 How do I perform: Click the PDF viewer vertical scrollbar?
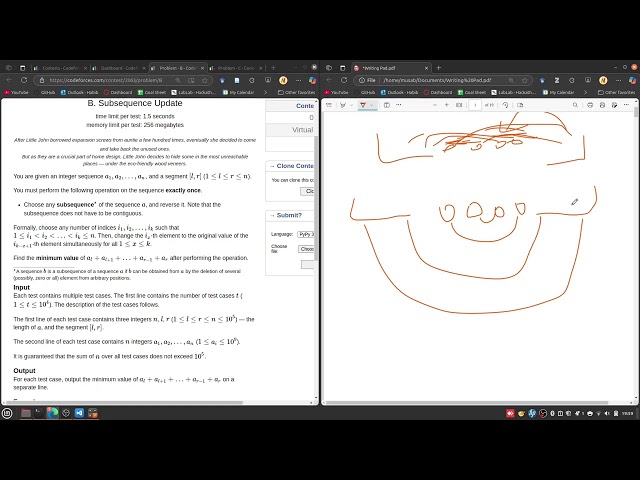click(636, 112)
